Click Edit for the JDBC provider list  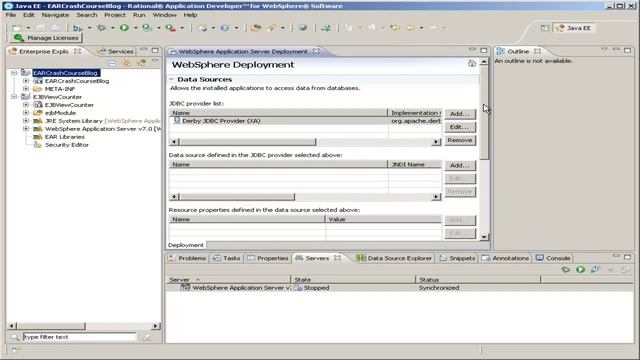pyautogui.click(x=460, y=127)
